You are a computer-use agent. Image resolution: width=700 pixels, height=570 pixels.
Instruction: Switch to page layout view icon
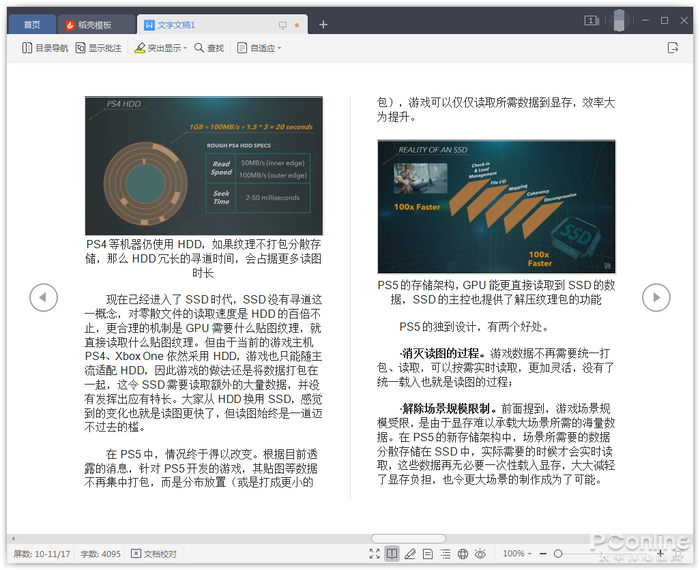tap(428, 554)
